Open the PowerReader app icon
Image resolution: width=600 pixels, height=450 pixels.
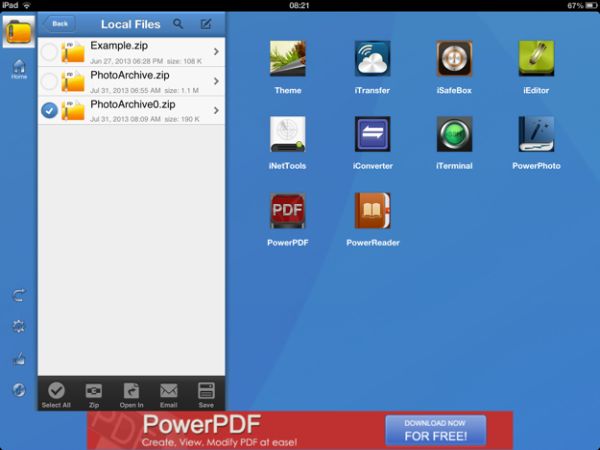[x=372, y=211]
